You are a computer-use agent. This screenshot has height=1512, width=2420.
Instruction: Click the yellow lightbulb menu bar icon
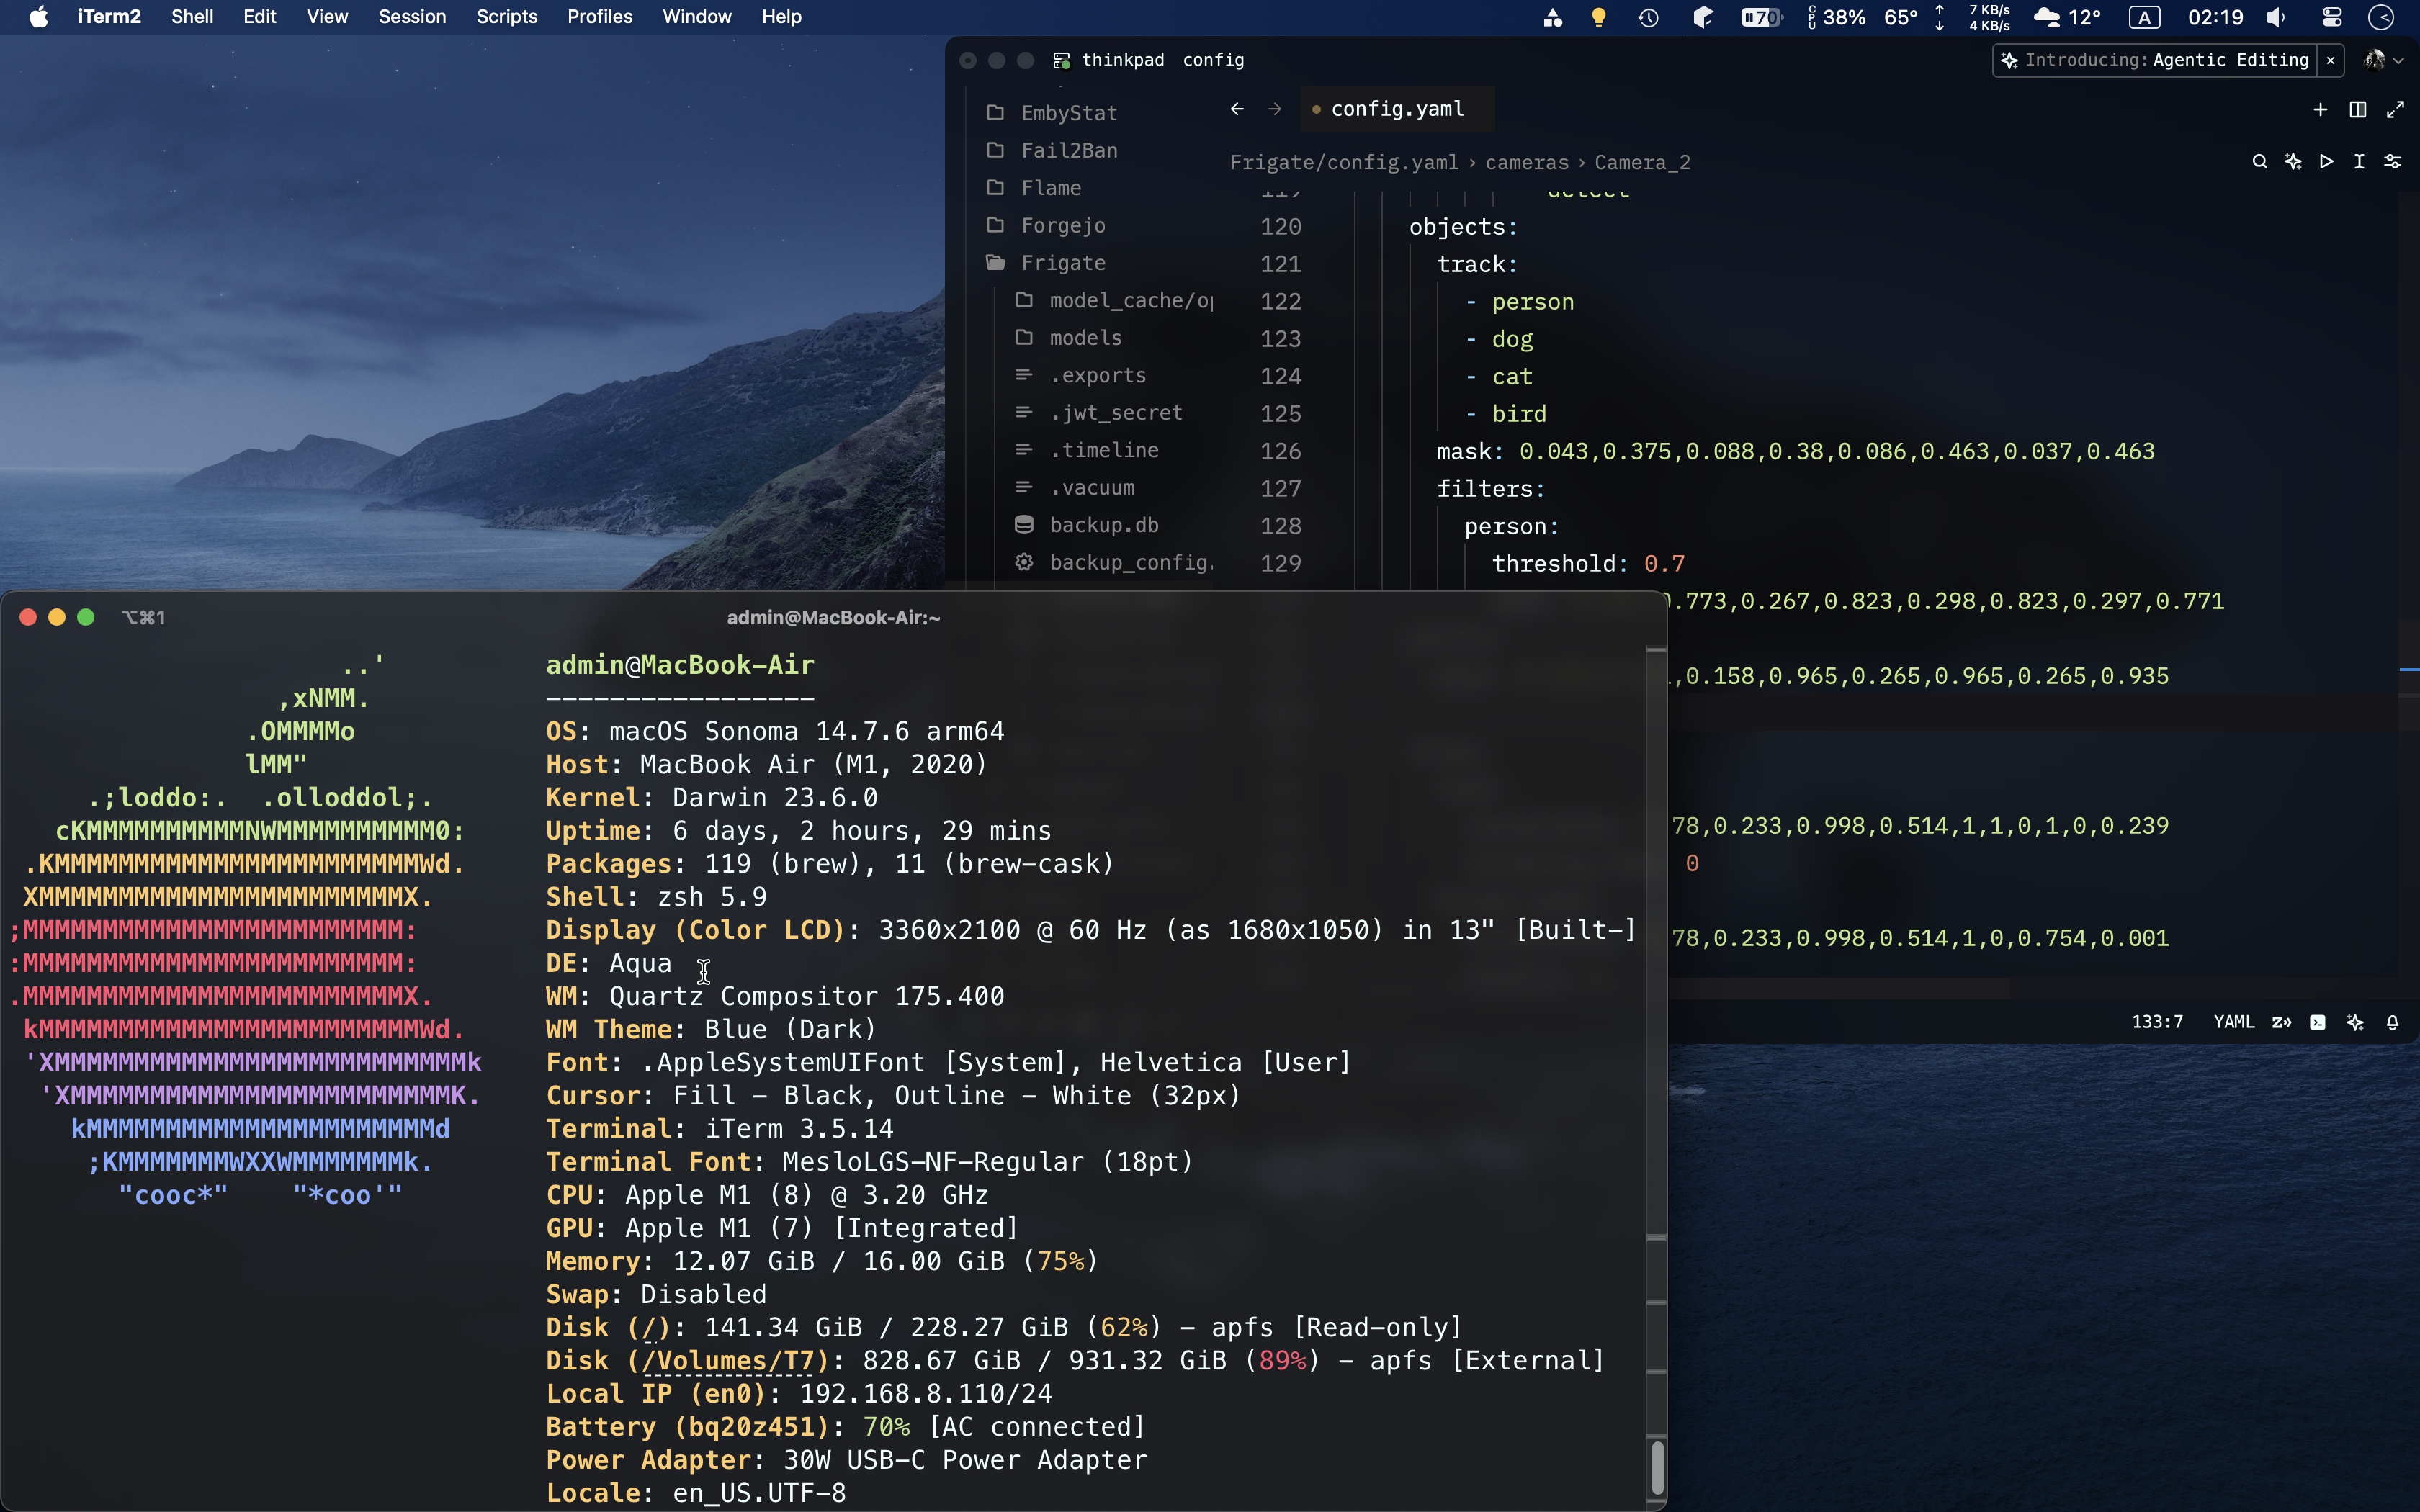point(1599,17)
